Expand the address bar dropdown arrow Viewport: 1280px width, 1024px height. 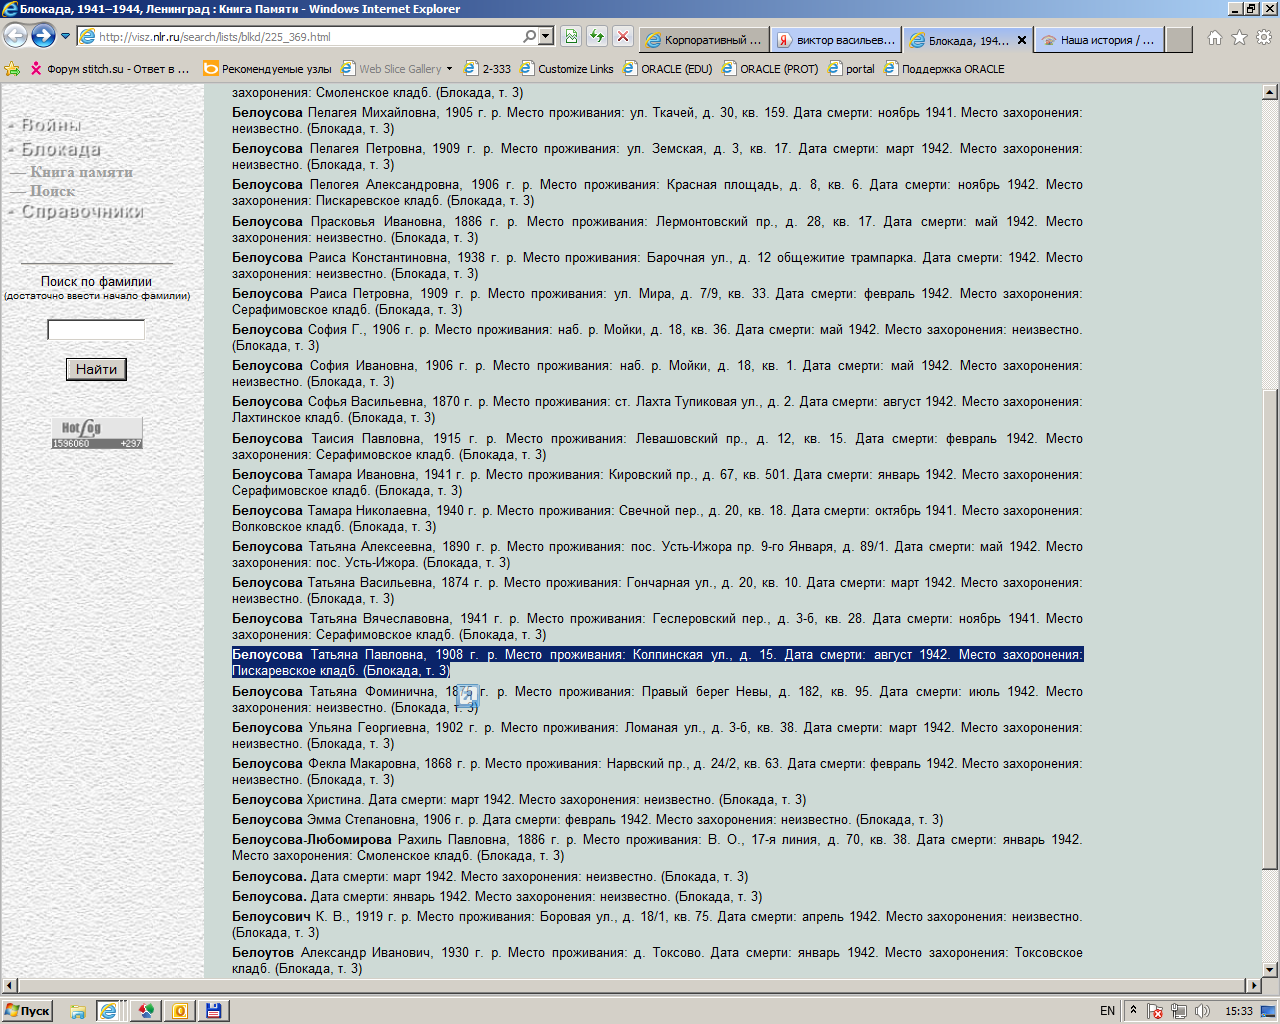(546, 37)
